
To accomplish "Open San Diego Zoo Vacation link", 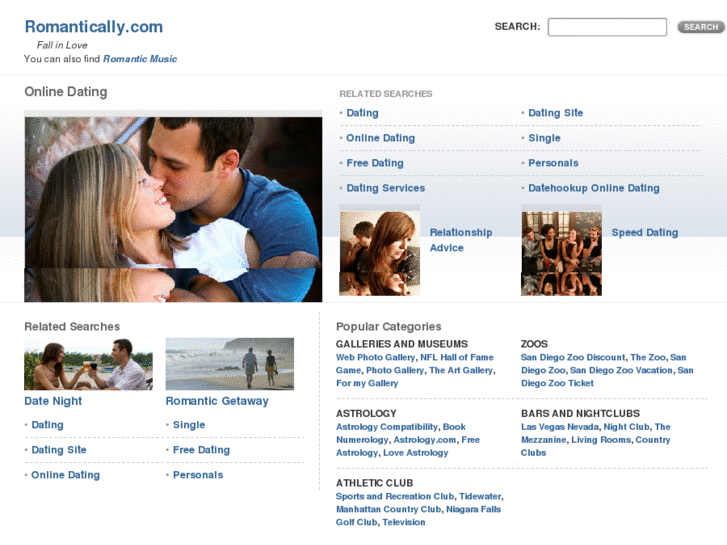I will (x=621, y=370).
